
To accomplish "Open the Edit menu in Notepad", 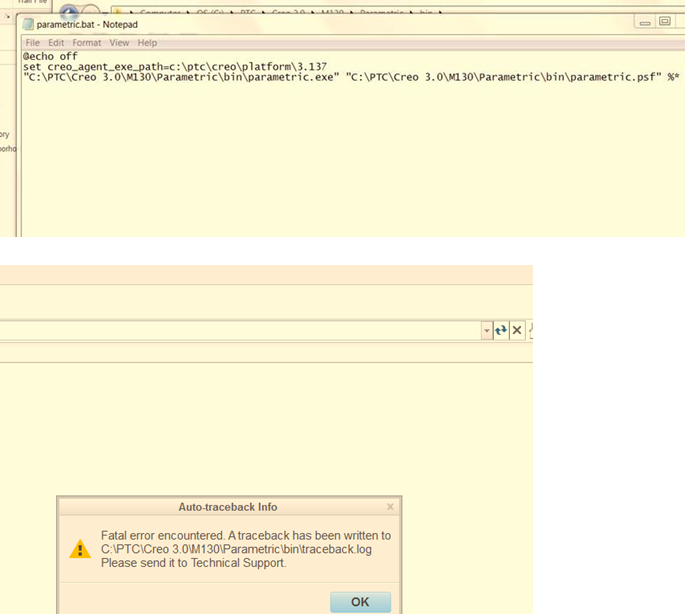I will coord(56,43).
